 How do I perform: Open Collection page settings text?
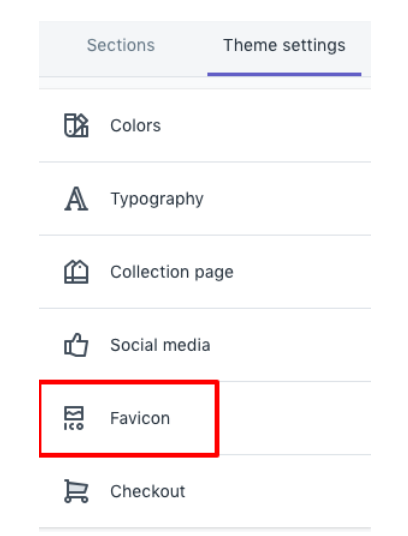click(x=172, y=272)
